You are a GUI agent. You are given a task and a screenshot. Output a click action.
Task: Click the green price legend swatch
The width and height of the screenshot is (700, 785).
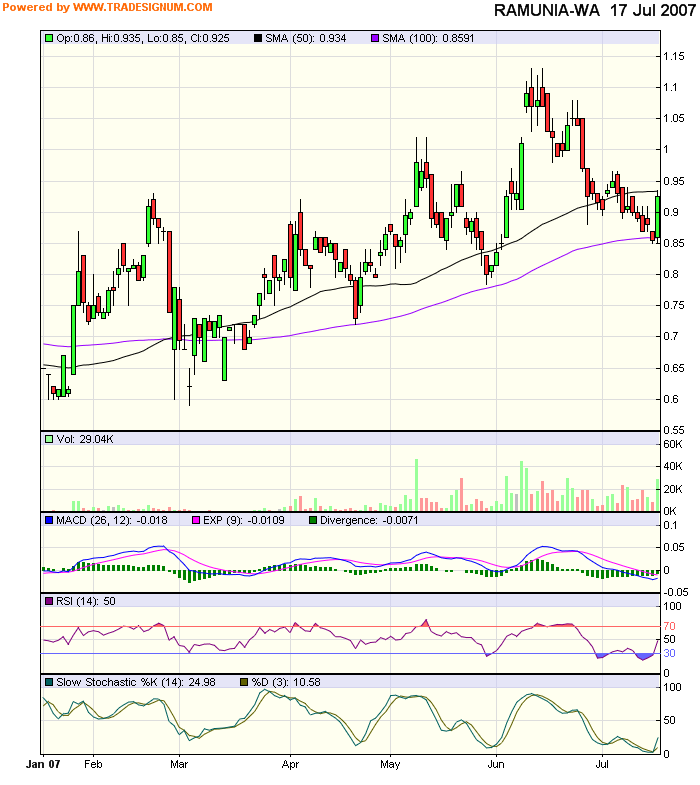(49, 37)
